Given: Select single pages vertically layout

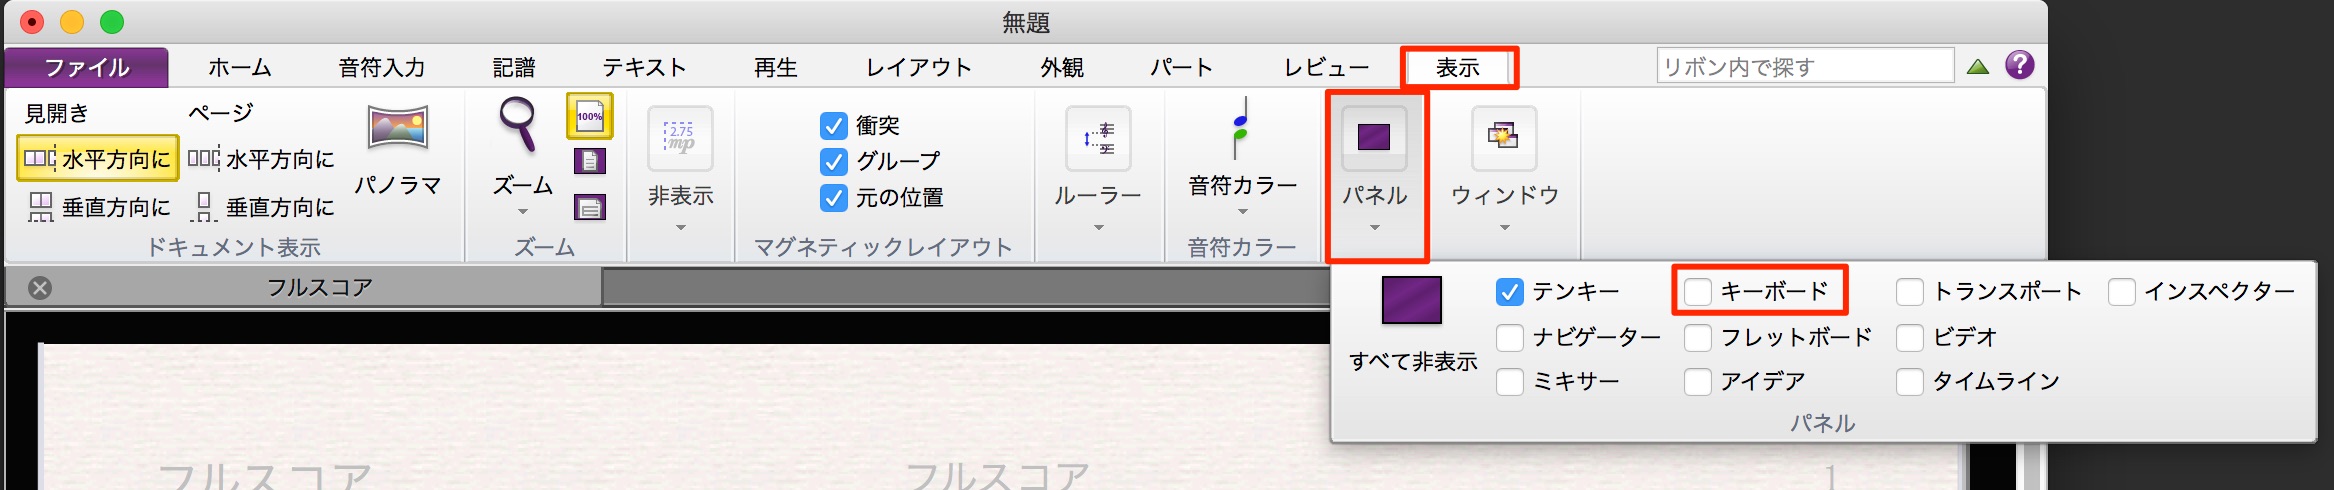Looking at the screenshot, I should [261, 207].
